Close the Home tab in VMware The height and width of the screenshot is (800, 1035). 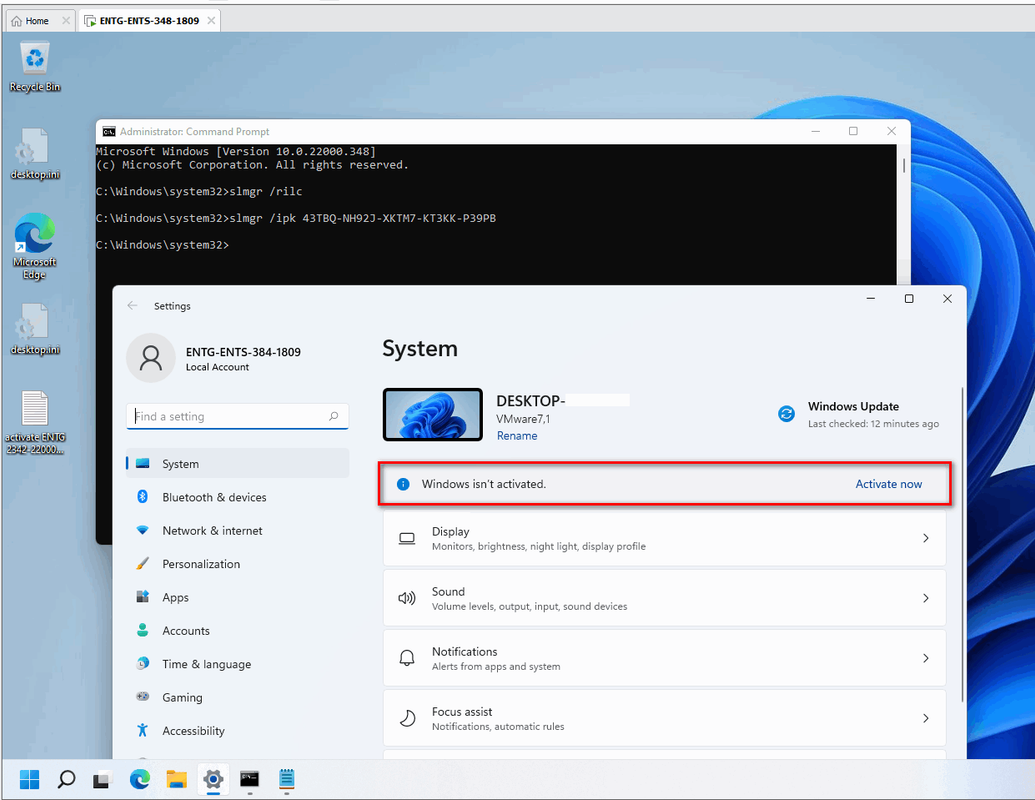[x=66, y=20]
